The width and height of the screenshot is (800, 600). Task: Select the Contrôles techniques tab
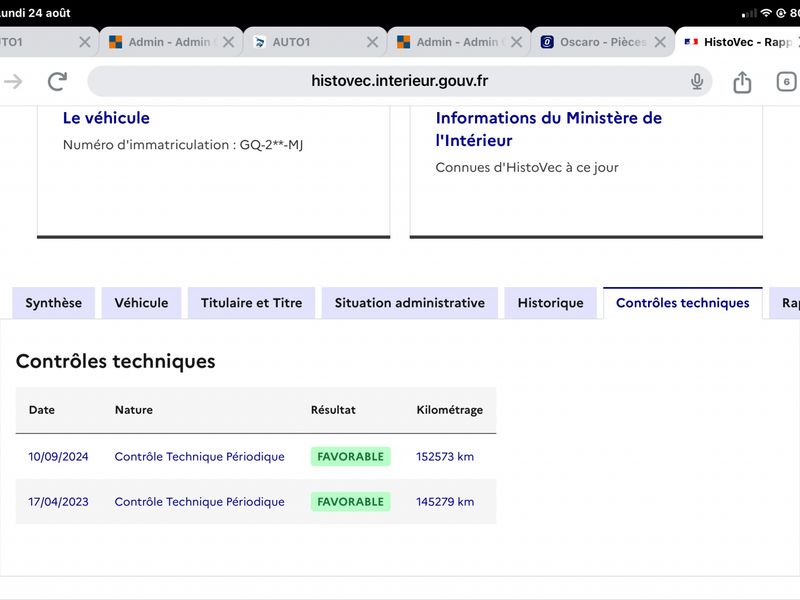click(683, 303)
